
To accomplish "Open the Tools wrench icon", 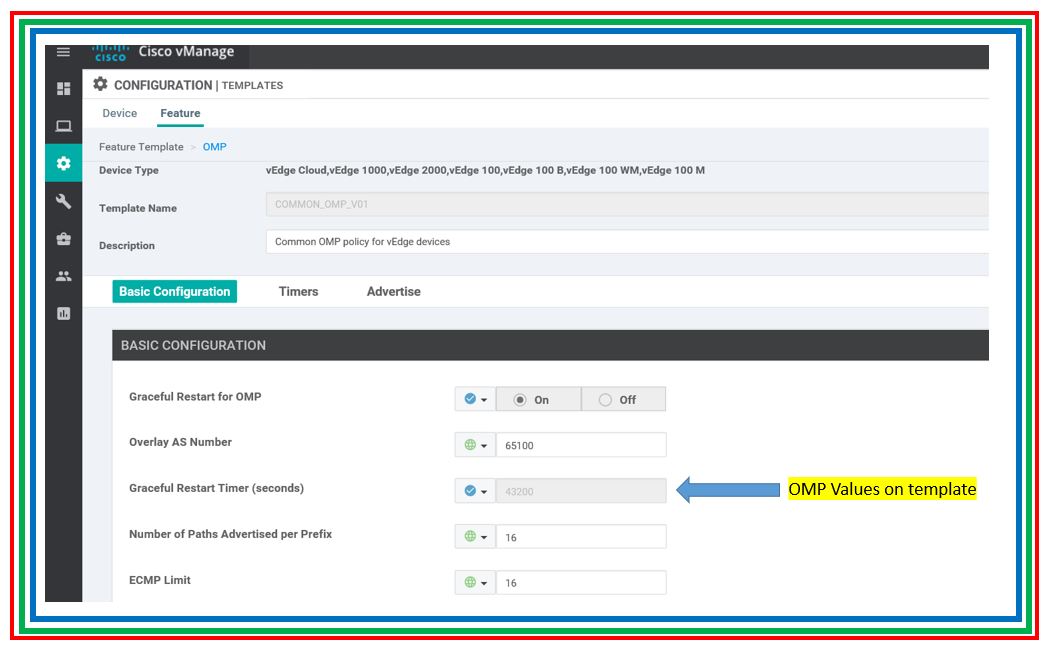I will 63,201.
